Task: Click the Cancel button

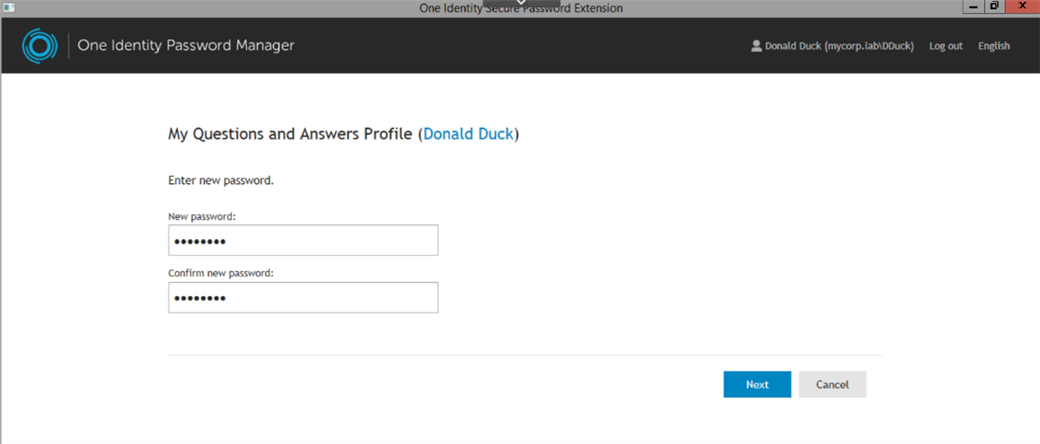Action: (832, 384)
